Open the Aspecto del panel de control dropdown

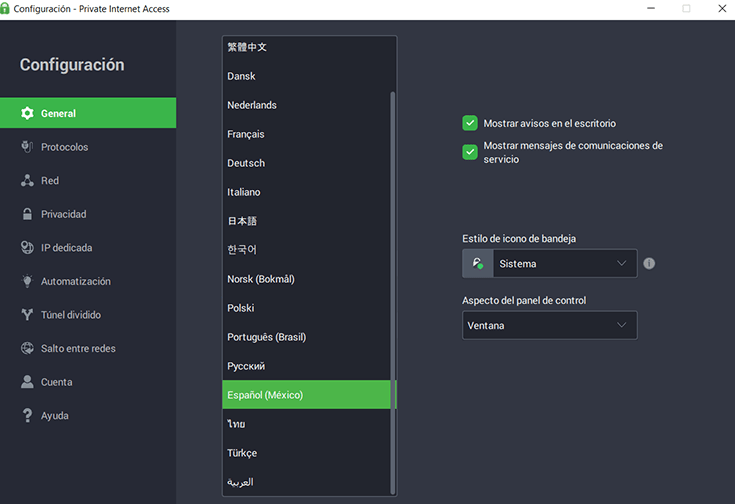(x=550, y=325)
